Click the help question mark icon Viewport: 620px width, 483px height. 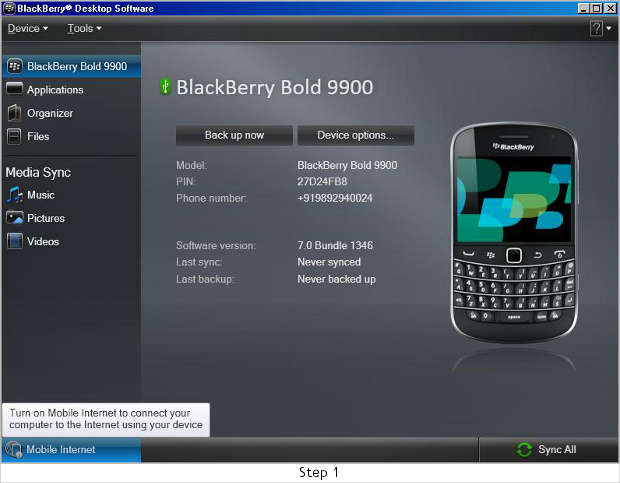(x=596, y=28)
